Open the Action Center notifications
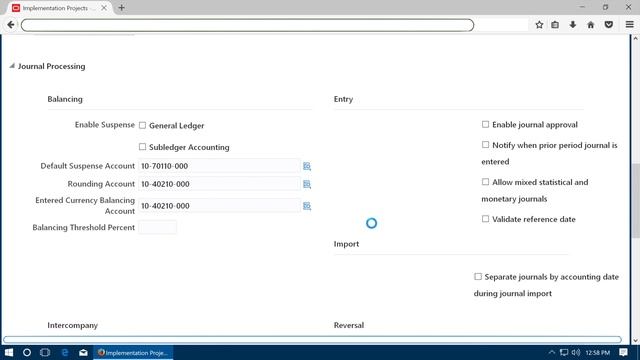This screenshot has width=640, height=360. tap(623, 352)
